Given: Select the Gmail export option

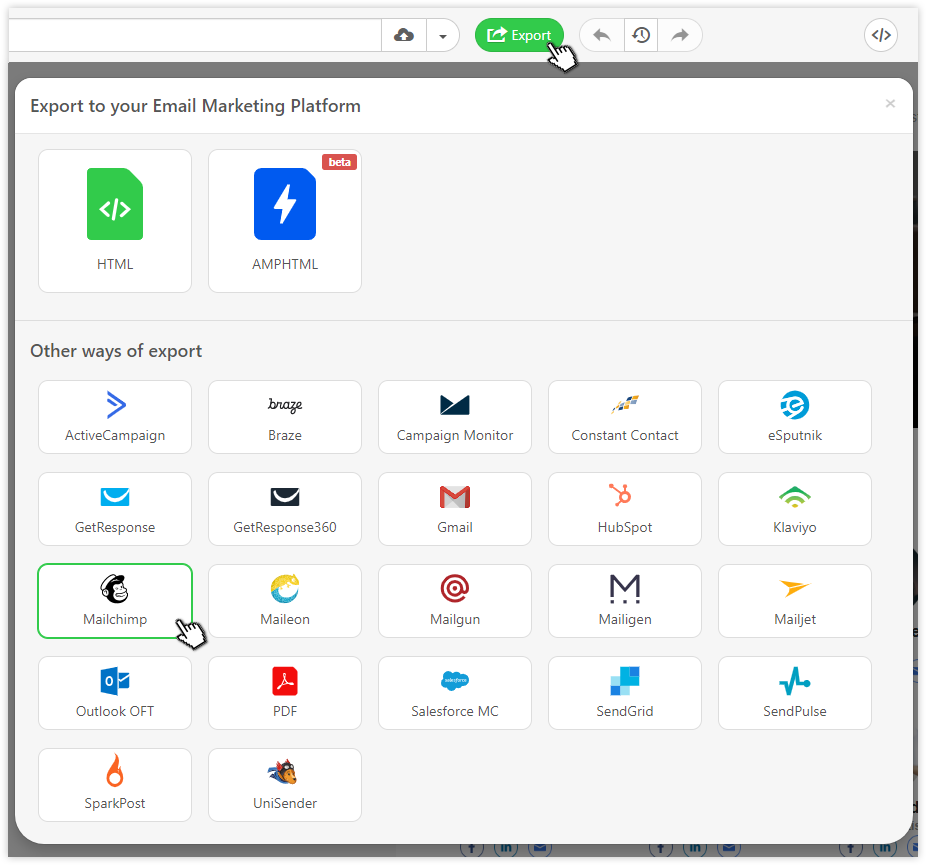Looking at the screenshot, I should (x=455, y=509).
